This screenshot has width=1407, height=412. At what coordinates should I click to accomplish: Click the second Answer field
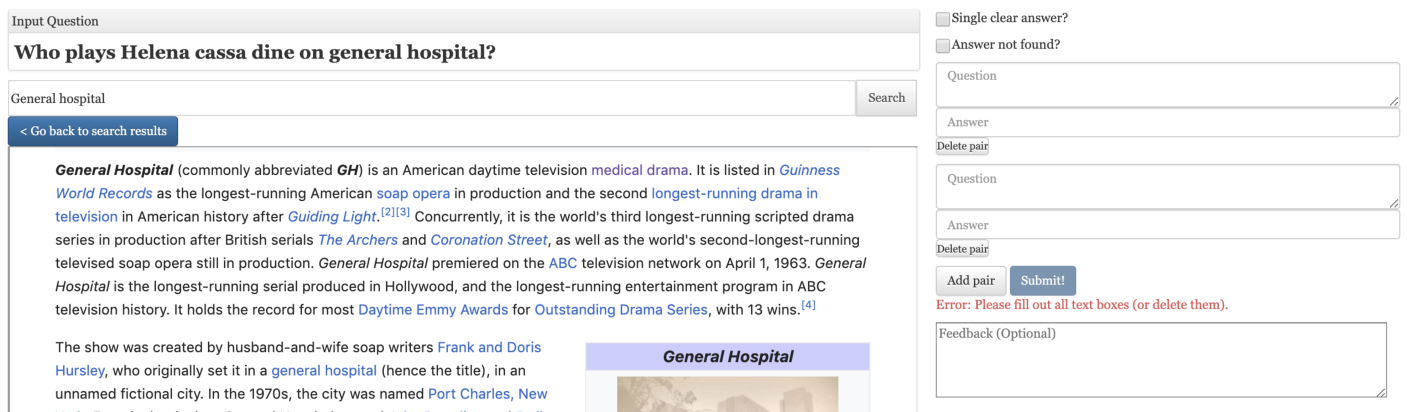click(x=1168, y=225)
